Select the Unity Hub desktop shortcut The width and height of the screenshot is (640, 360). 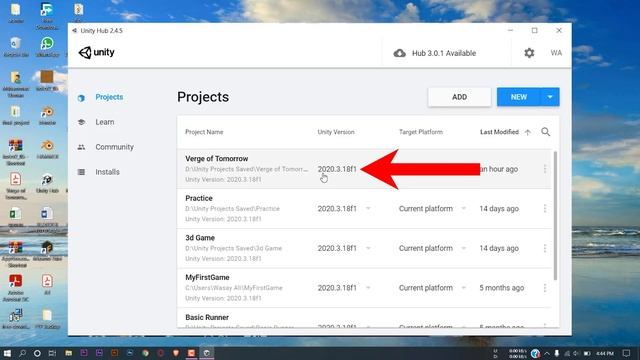(x=47, y=183)
